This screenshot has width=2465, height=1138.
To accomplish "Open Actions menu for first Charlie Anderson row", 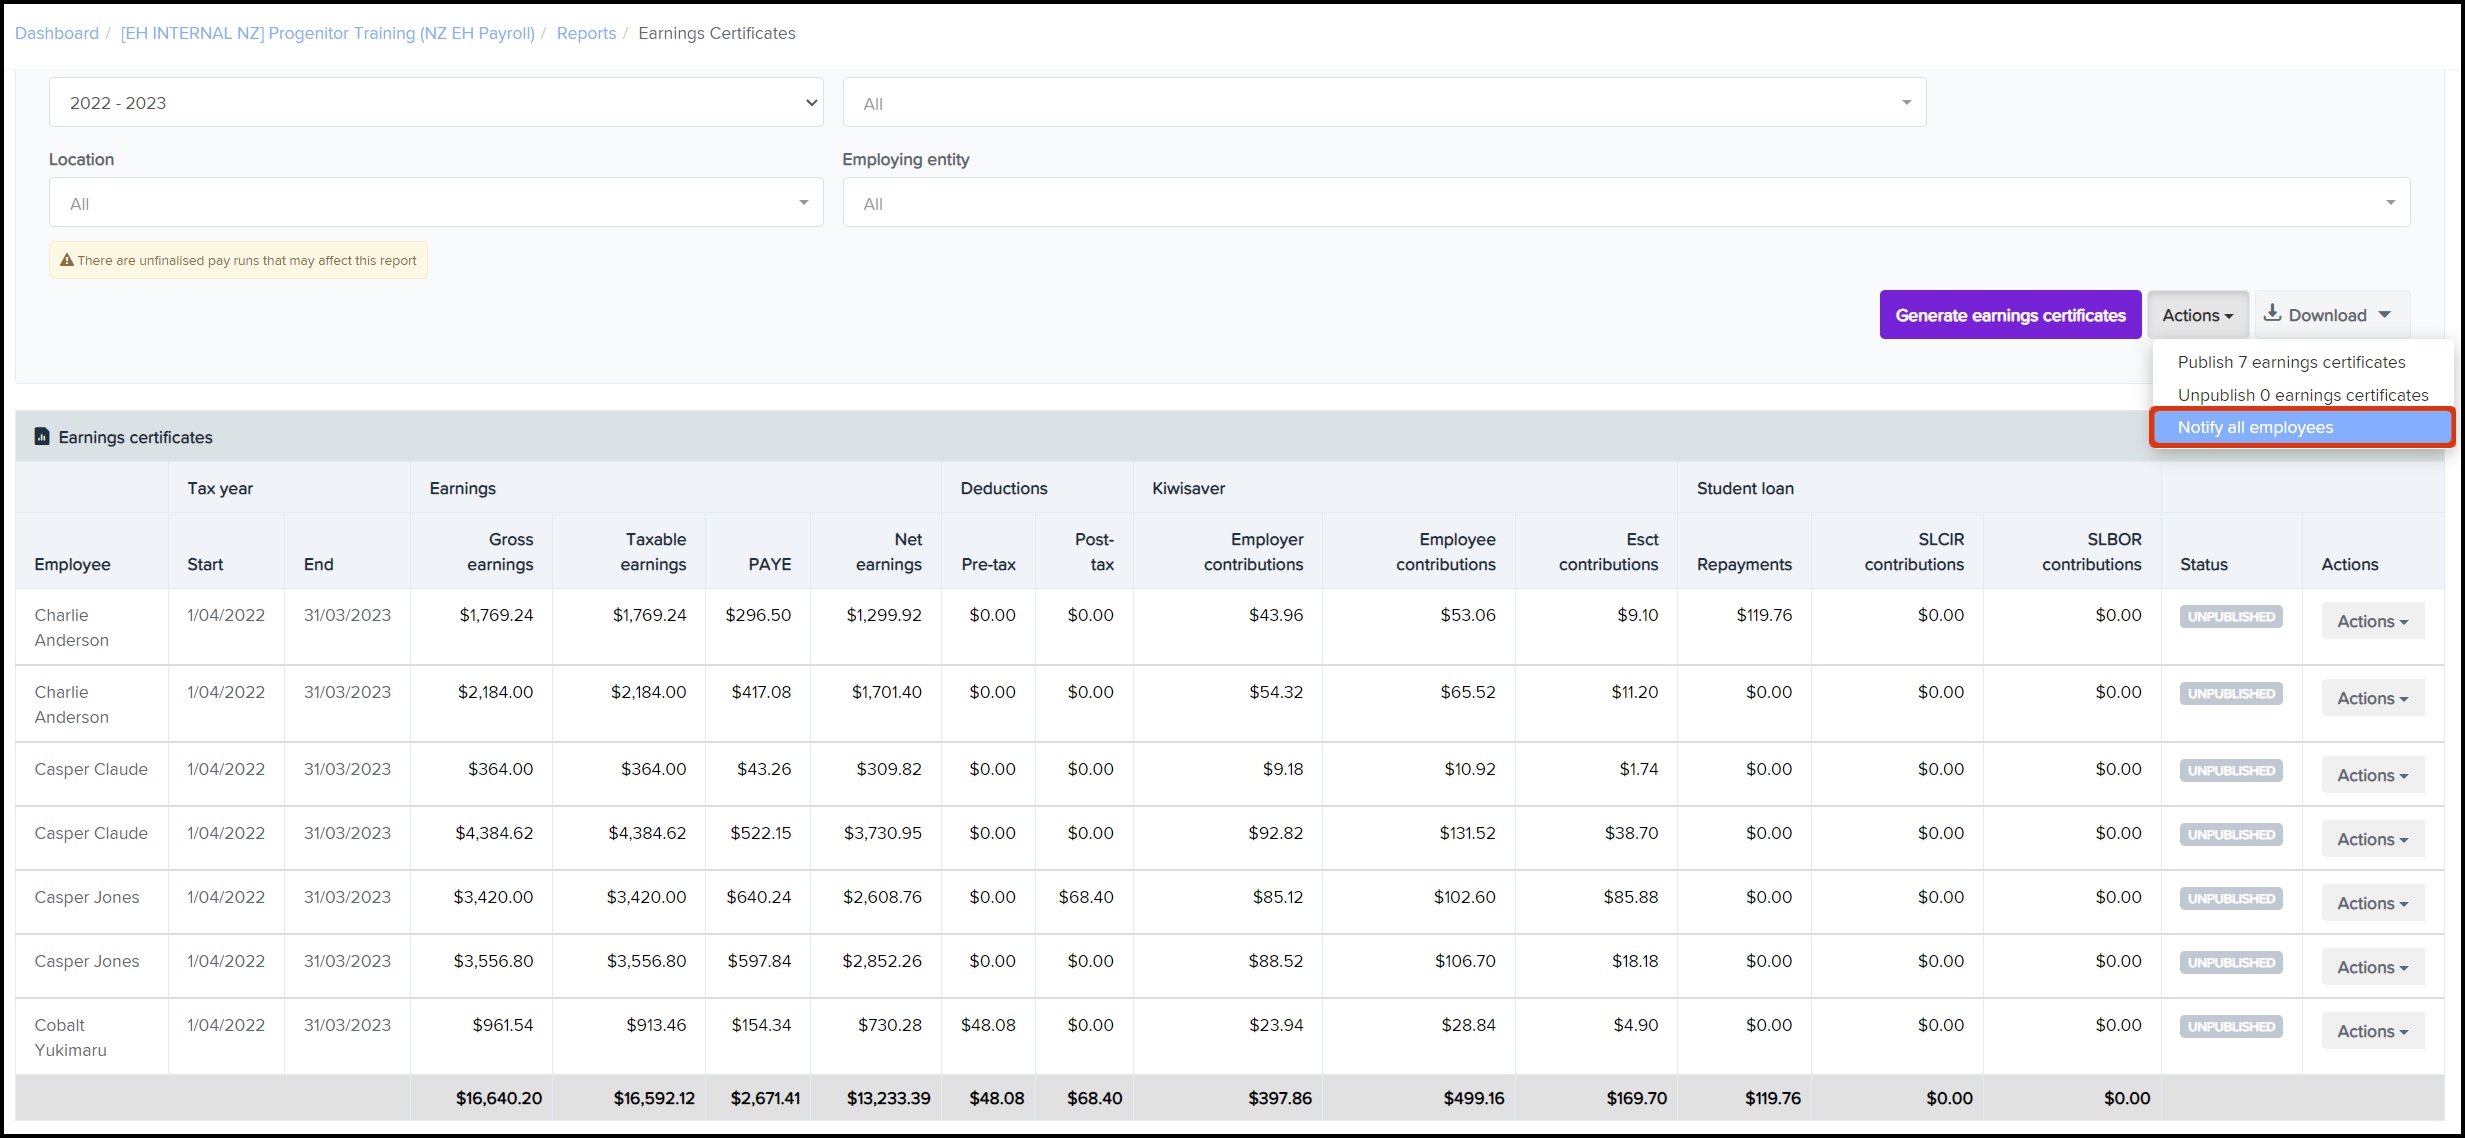I will 2372,621.
